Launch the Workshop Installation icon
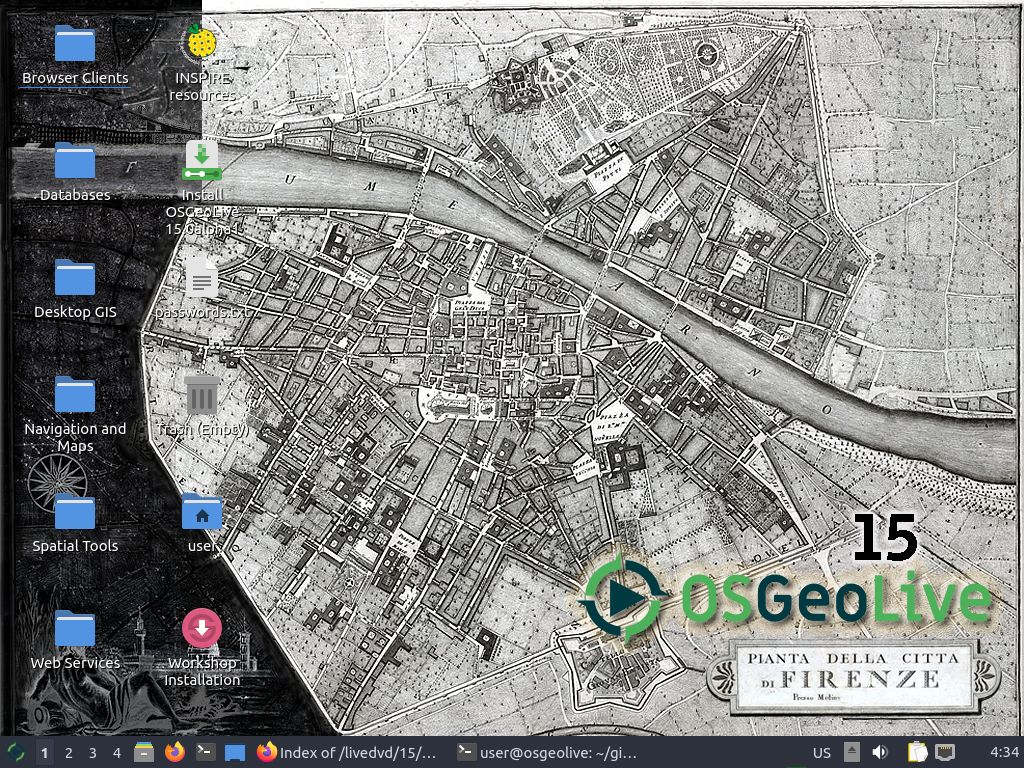The width and height of the screenshot is (1024, 768). click(202, 630)
